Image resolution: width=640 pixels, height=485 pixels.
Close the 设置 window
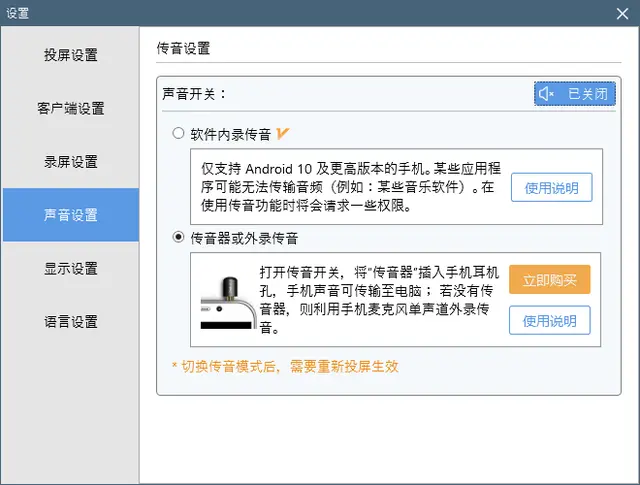pos(622,13)
